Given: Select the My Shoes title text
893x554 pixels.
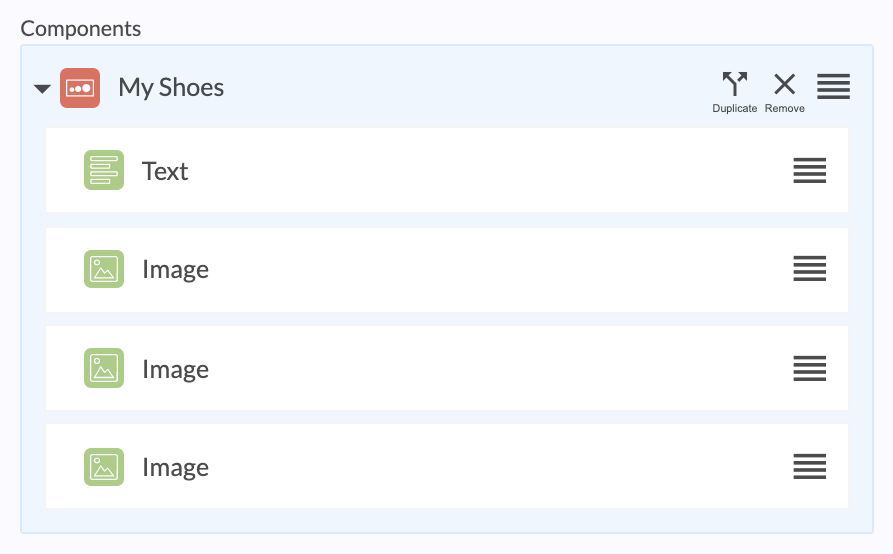Looking at the screenshot, I should pos(171,88).
